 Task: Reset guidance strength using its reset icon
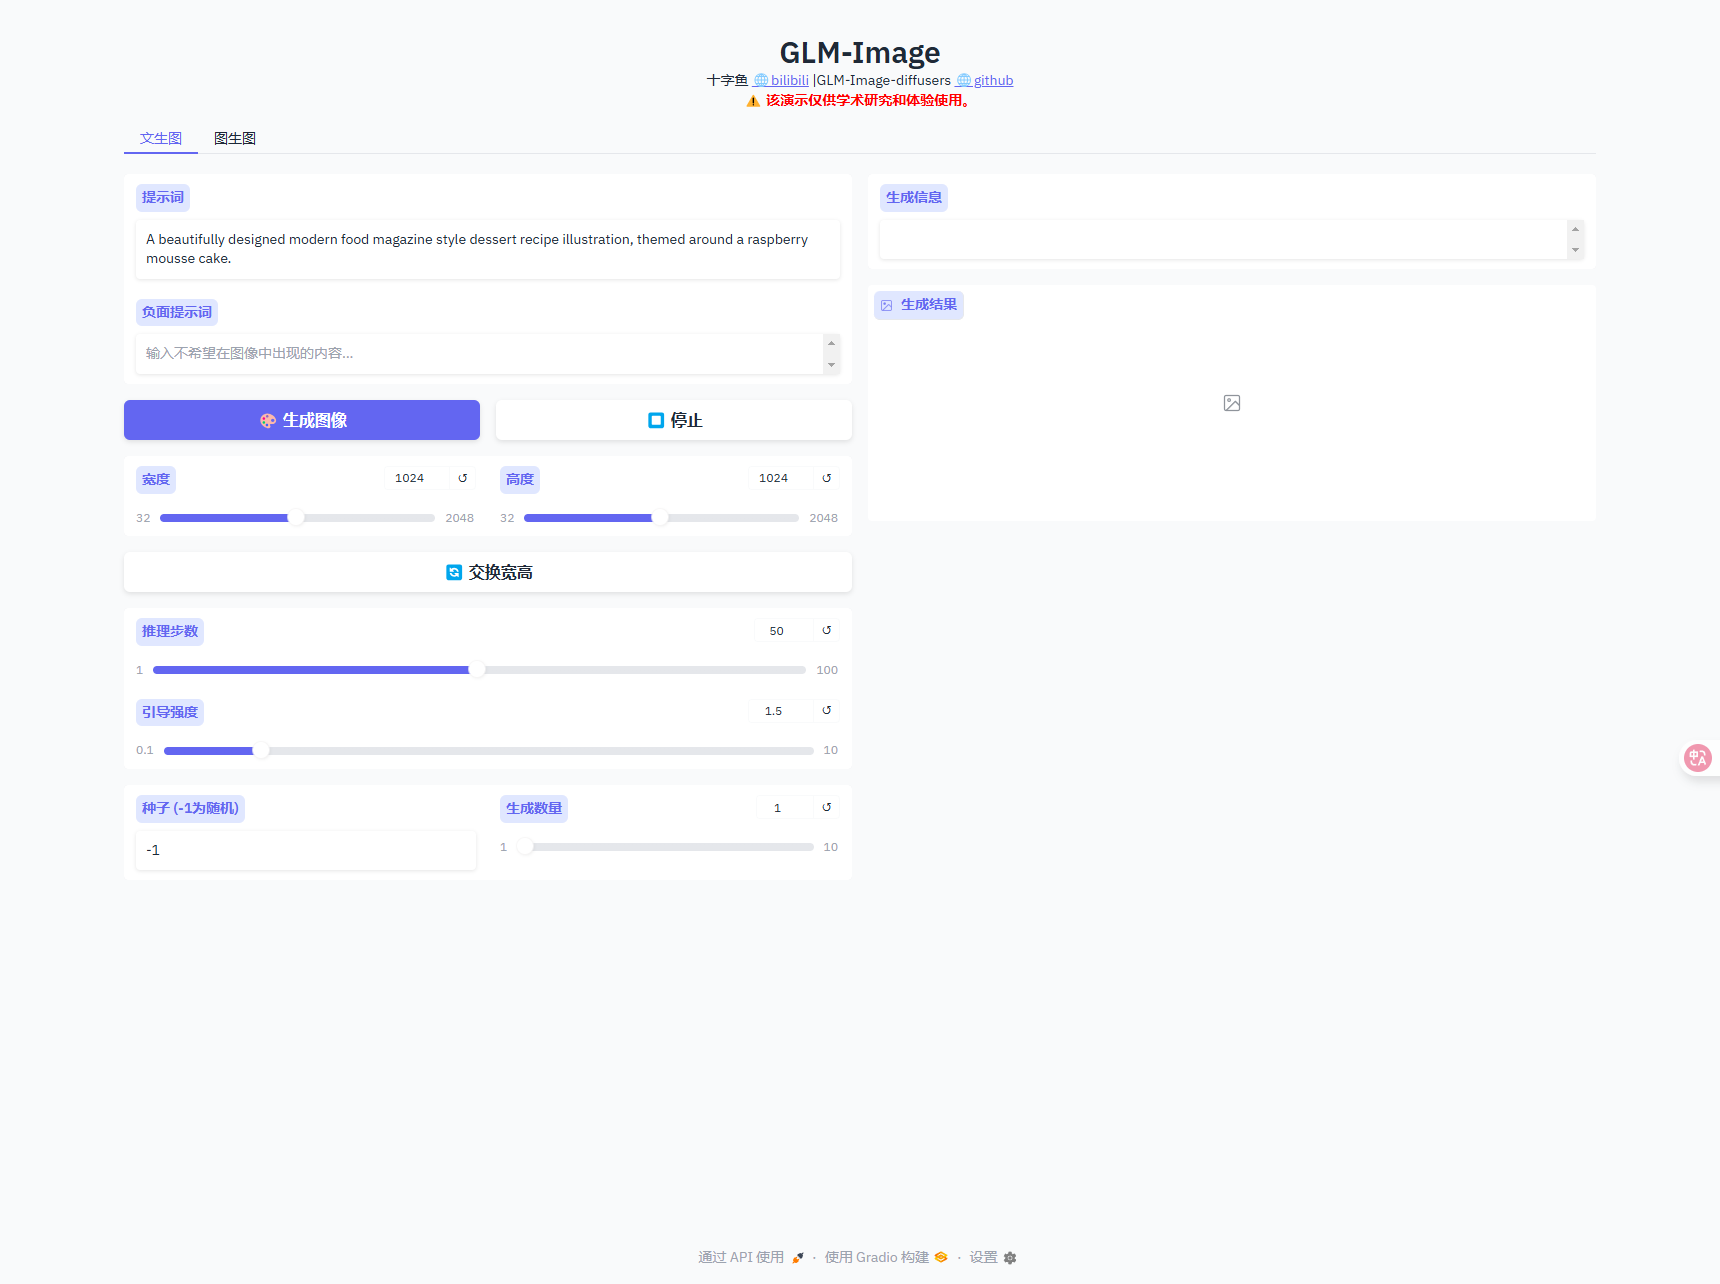point(827,711)
